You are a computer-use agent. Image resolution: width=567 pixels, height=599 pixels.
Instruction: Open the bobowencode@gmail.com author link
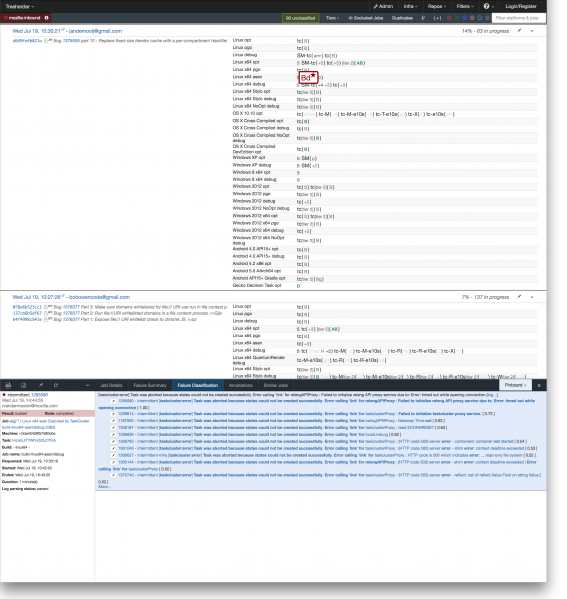[x=99, y=297]
